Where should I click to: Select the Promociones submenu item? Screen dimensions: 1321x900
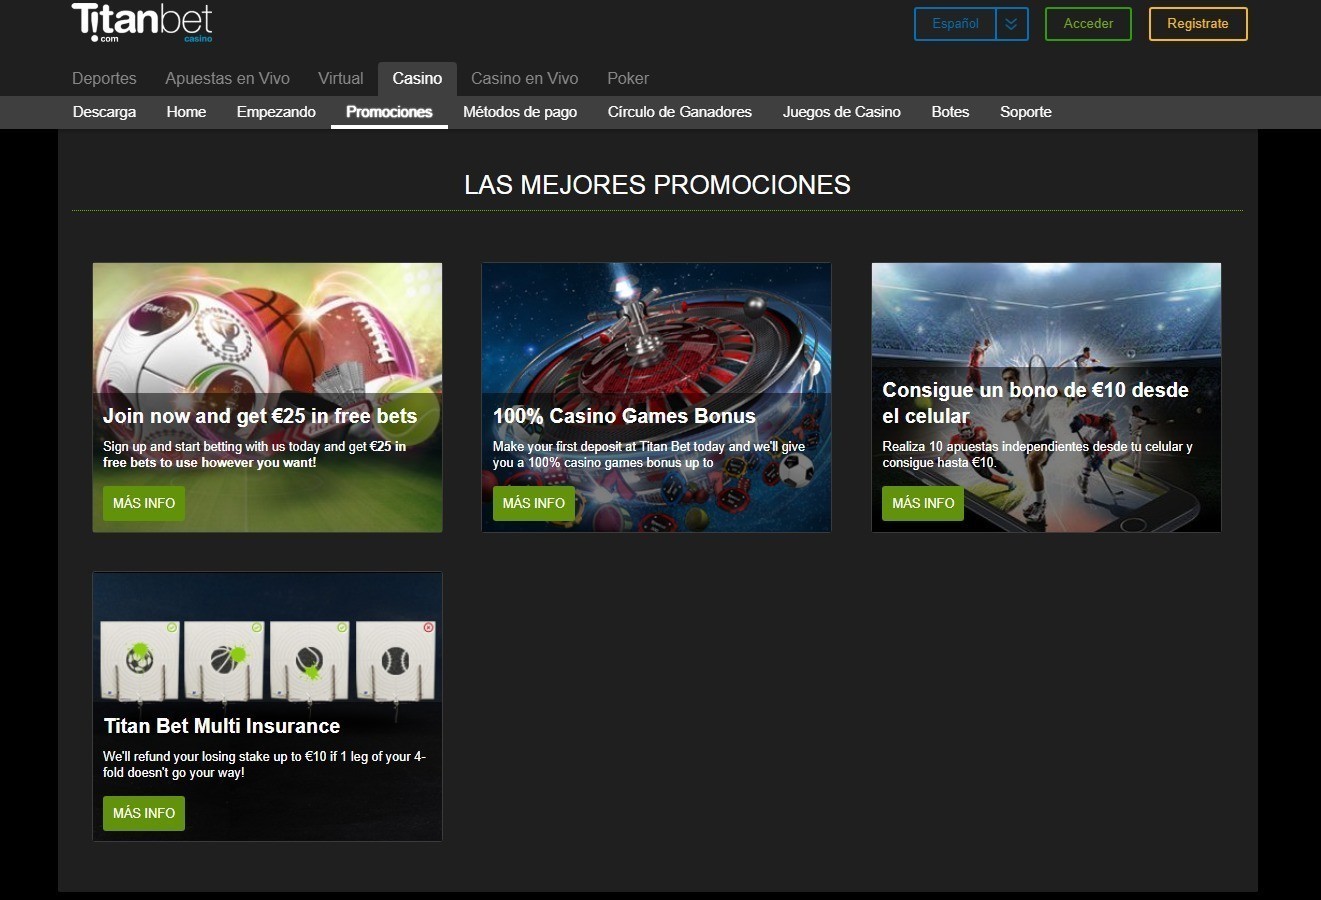click(389, 112)
